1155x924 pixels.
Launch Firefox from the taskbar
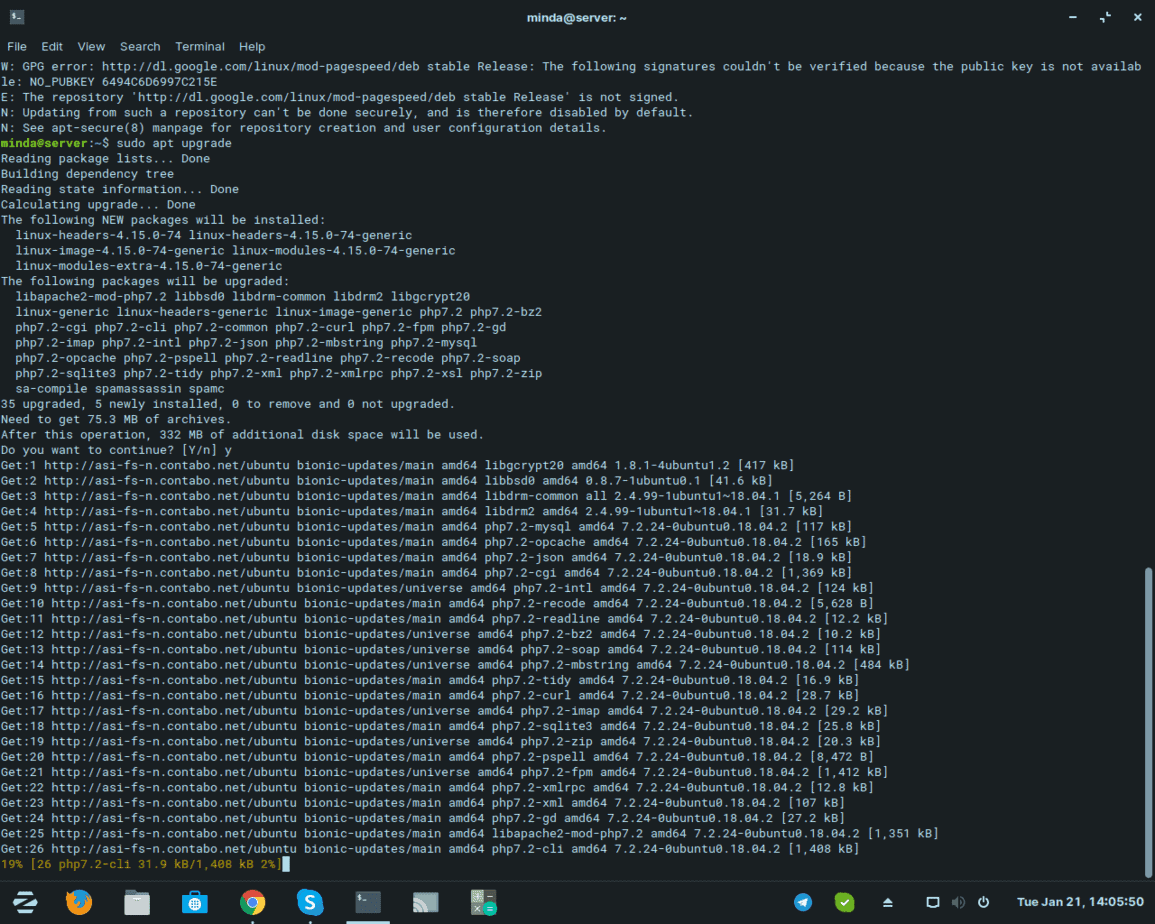pyautogui.click(x=80, y=902)
